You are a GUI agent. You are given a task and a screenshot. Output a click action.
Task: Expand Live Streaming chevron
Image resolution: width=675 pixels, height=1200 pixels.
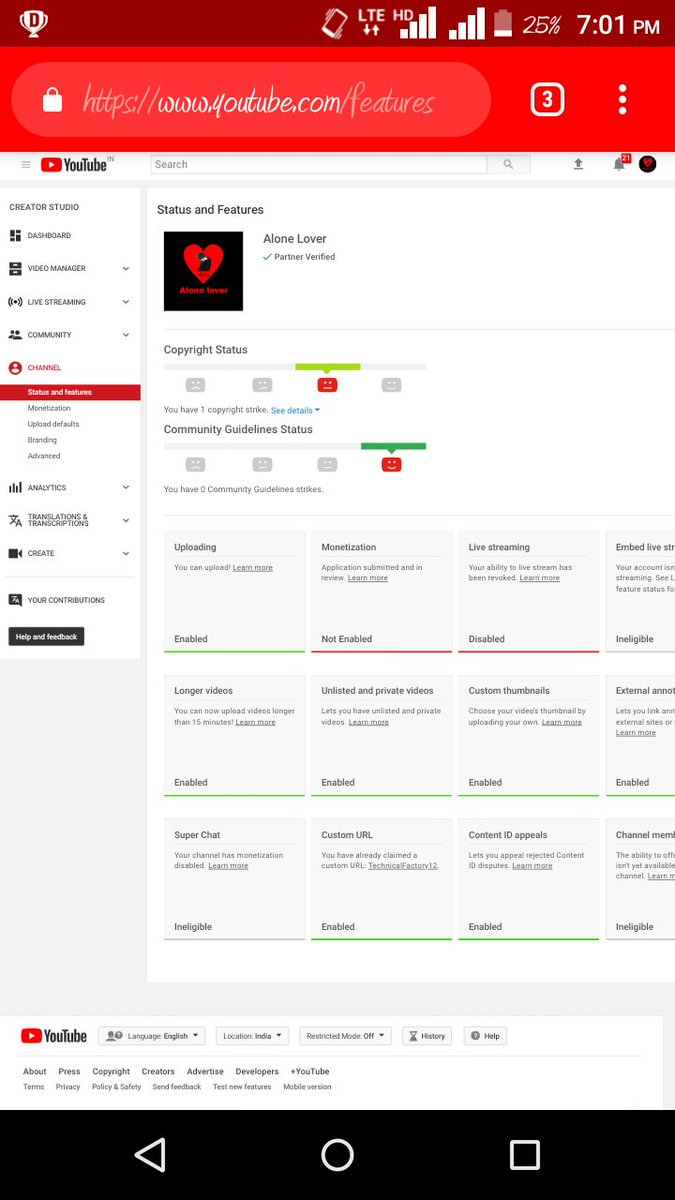(126, 302)
